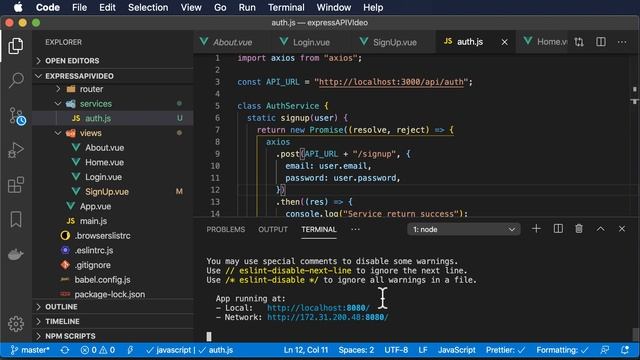
Task: Change end of line sequence 'LF'
Action: point(423,350)
